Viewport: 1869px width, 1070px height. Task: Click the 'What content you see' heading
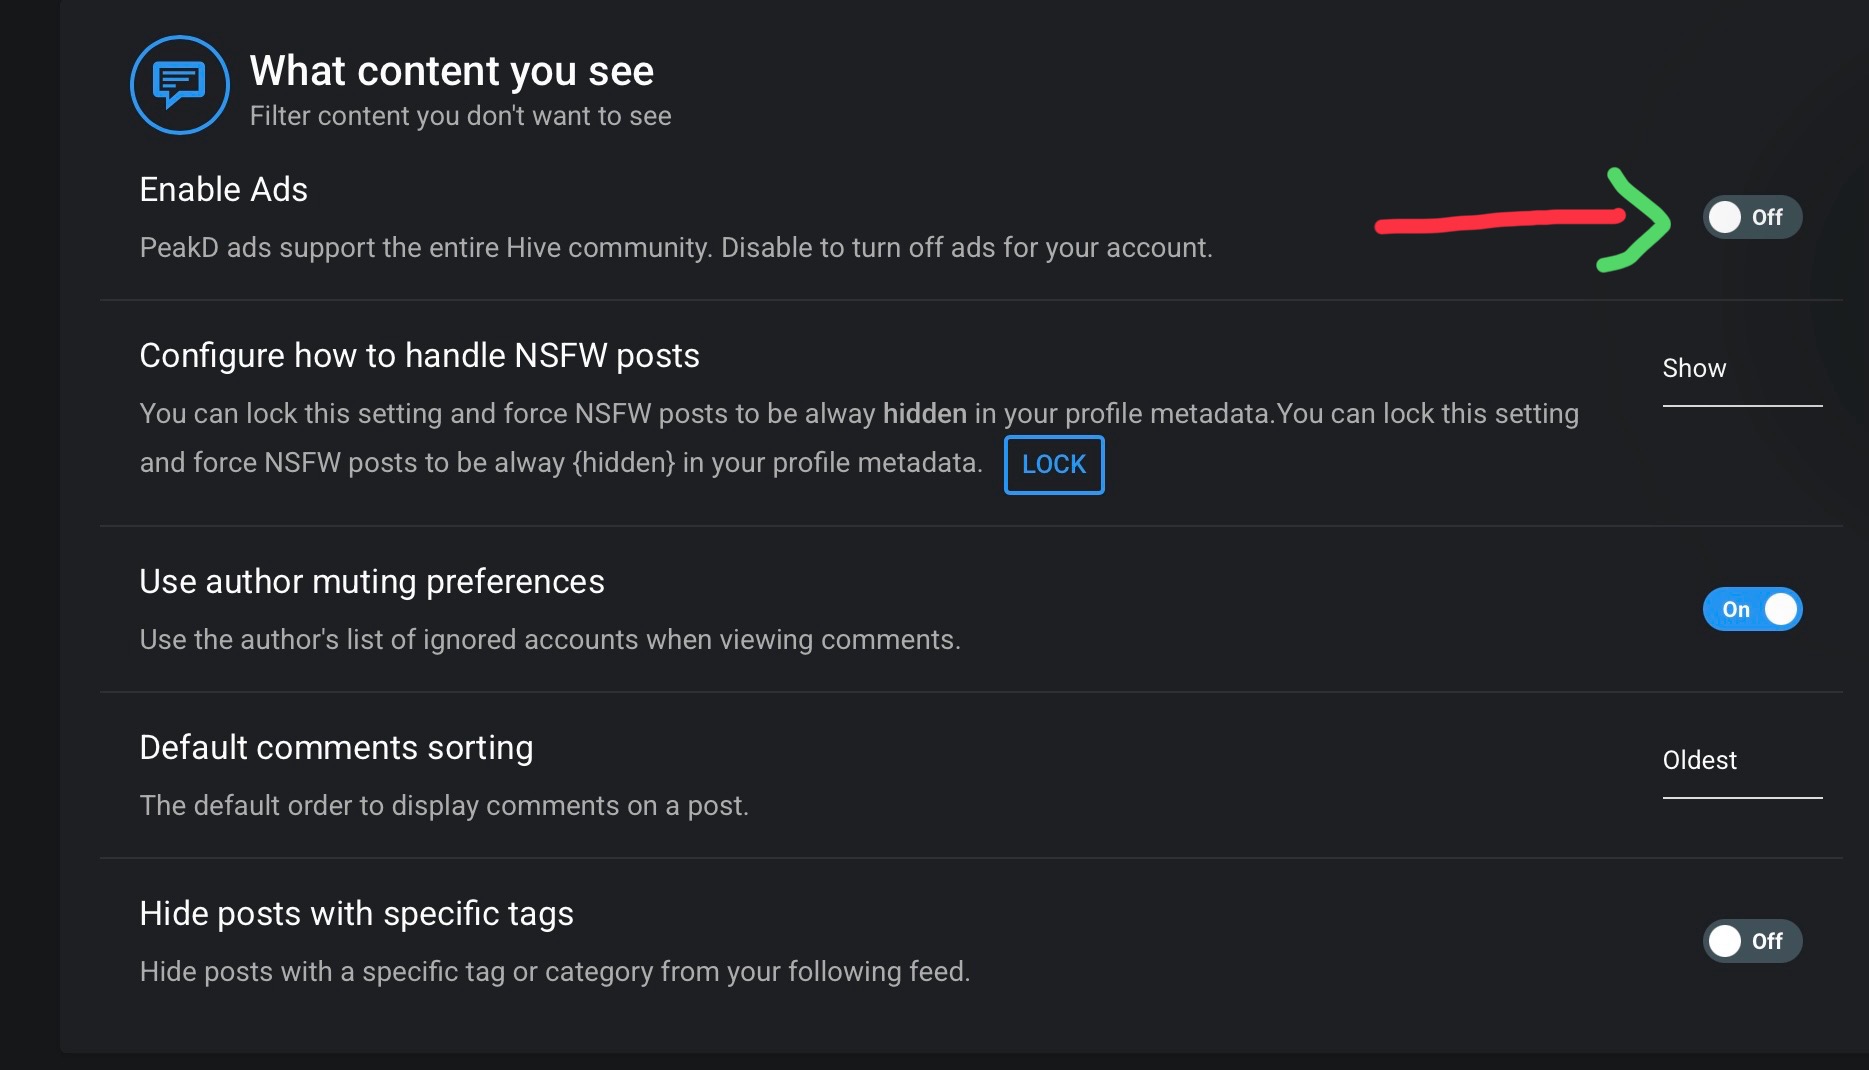coord(451,71)
